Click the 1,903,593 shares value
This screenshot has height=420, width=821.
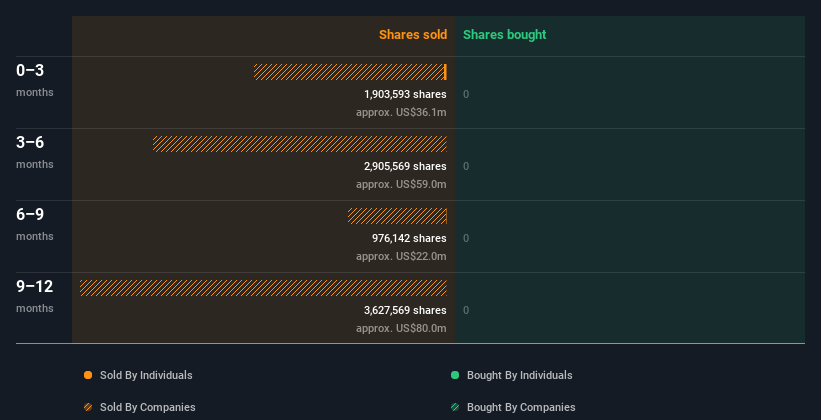click(x=405, y=94)
